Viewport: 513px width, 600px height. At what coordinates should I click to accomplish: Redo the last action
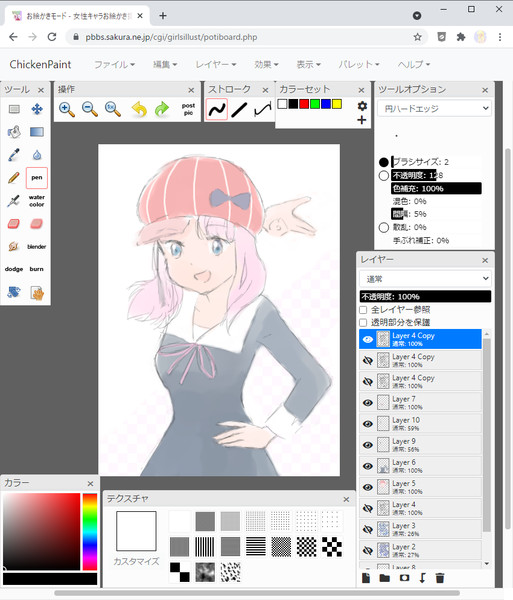point(162,109)
